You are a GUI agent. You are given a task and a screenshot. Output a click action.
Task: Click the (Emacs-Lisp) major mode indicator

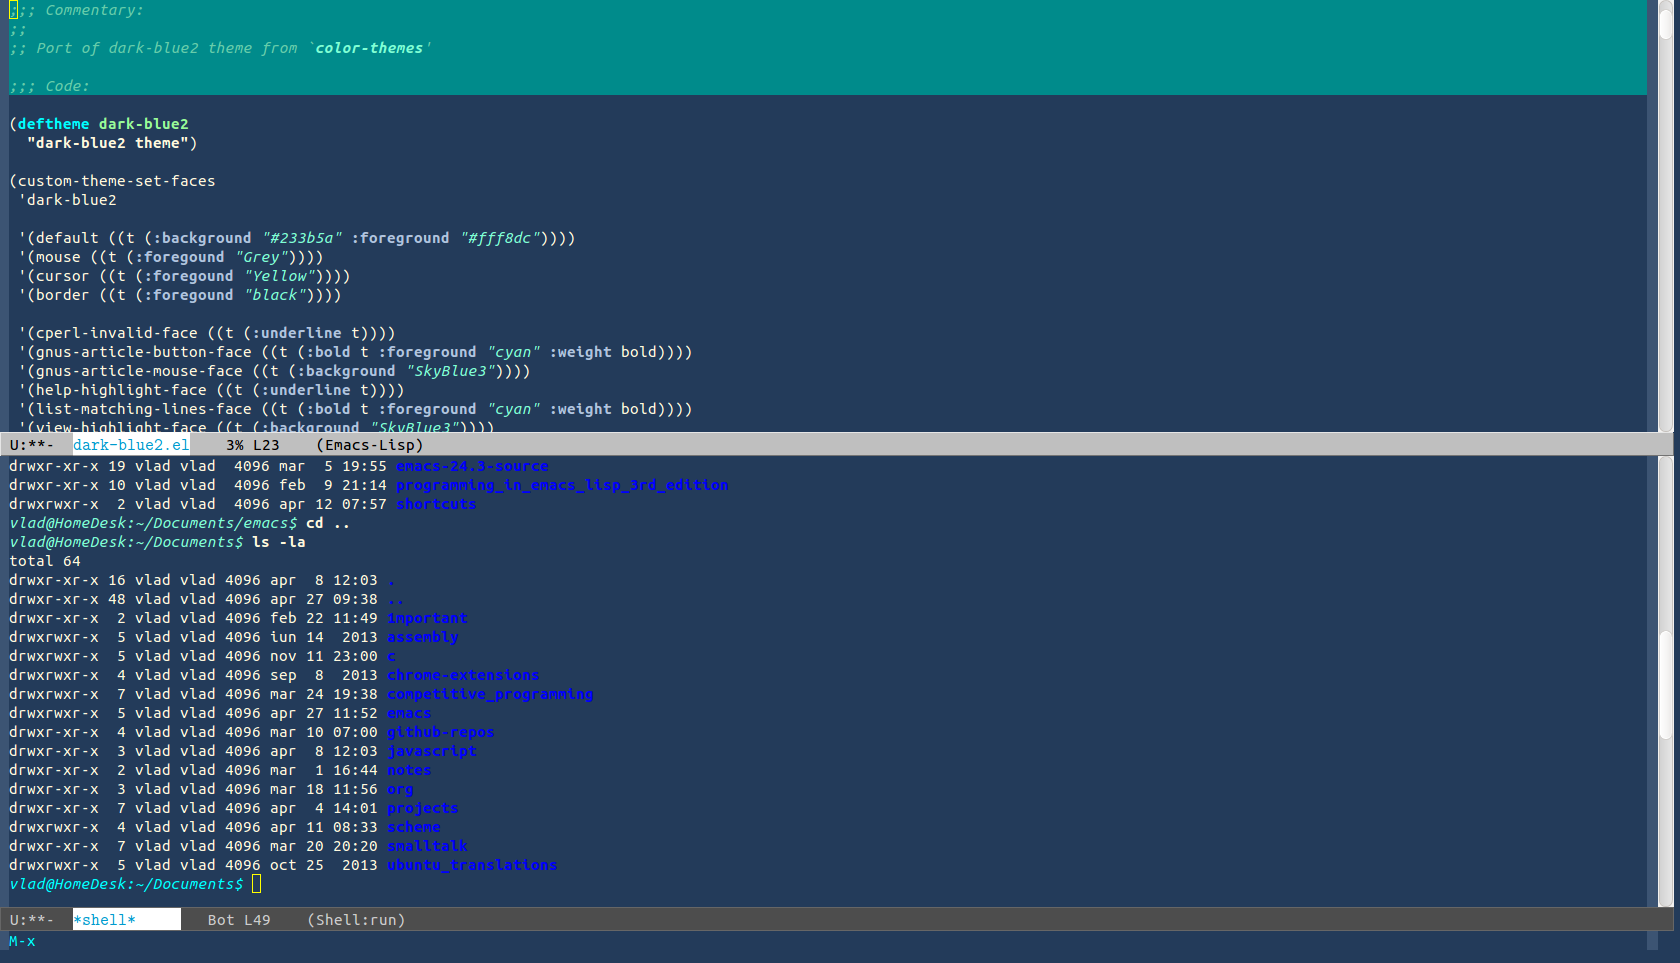[369, 445]
